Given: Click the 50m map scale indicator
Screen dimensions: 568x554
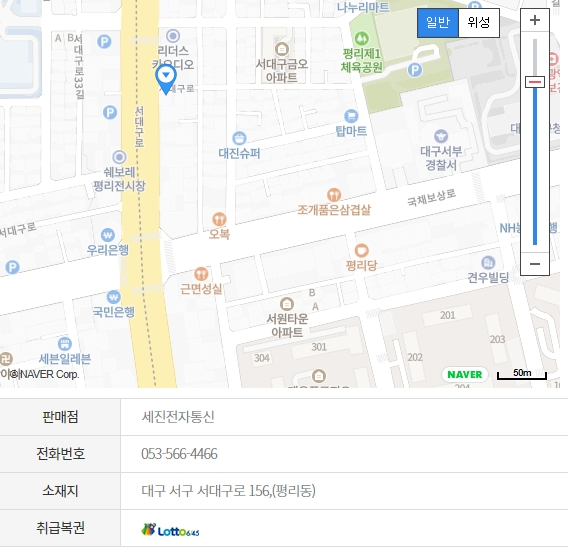Looking at the screenshot, I should [522, 374].
